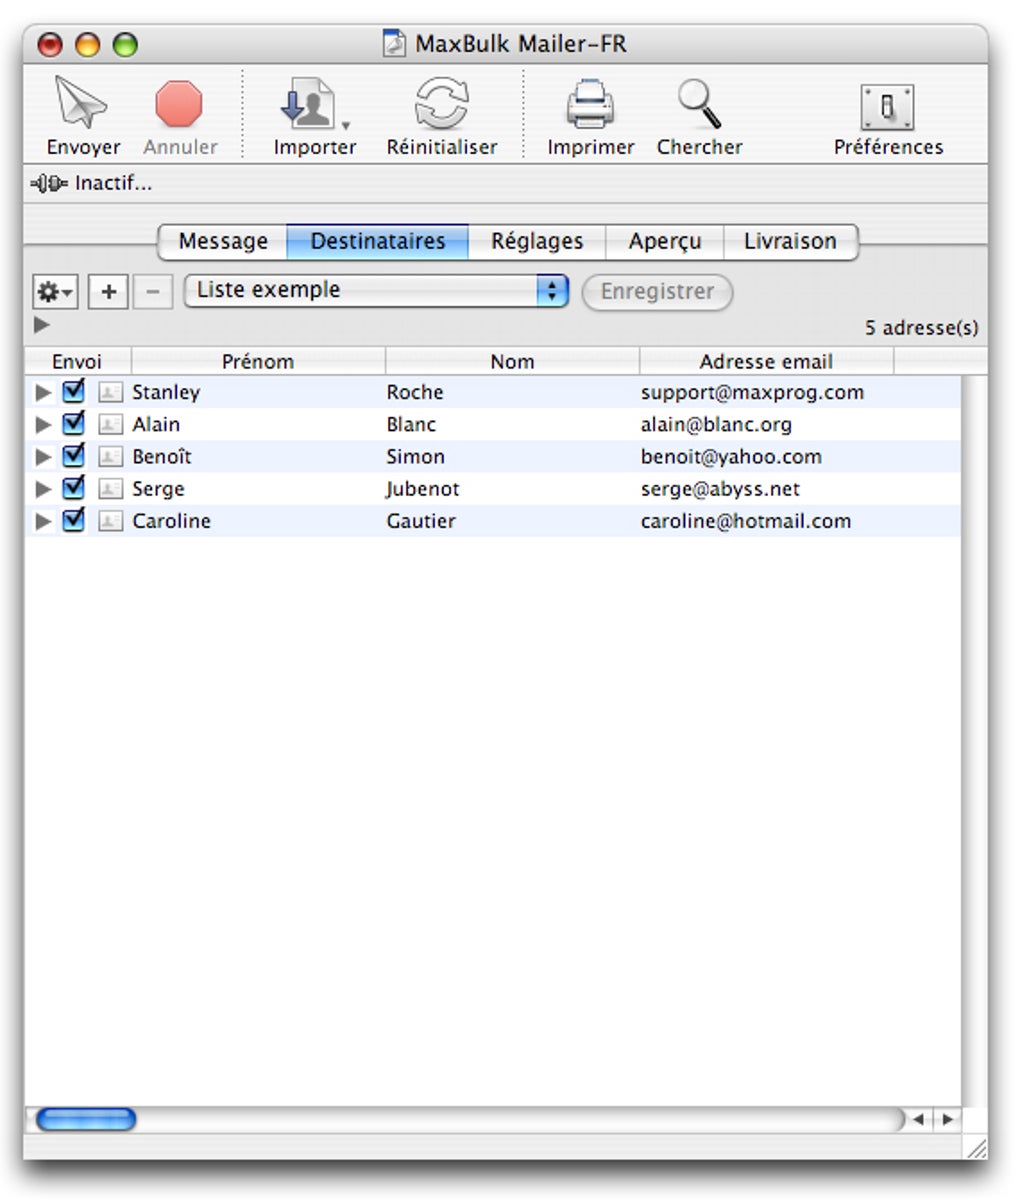Sort by the Envoi column header

pyautogui.click(x=77, y=361)
